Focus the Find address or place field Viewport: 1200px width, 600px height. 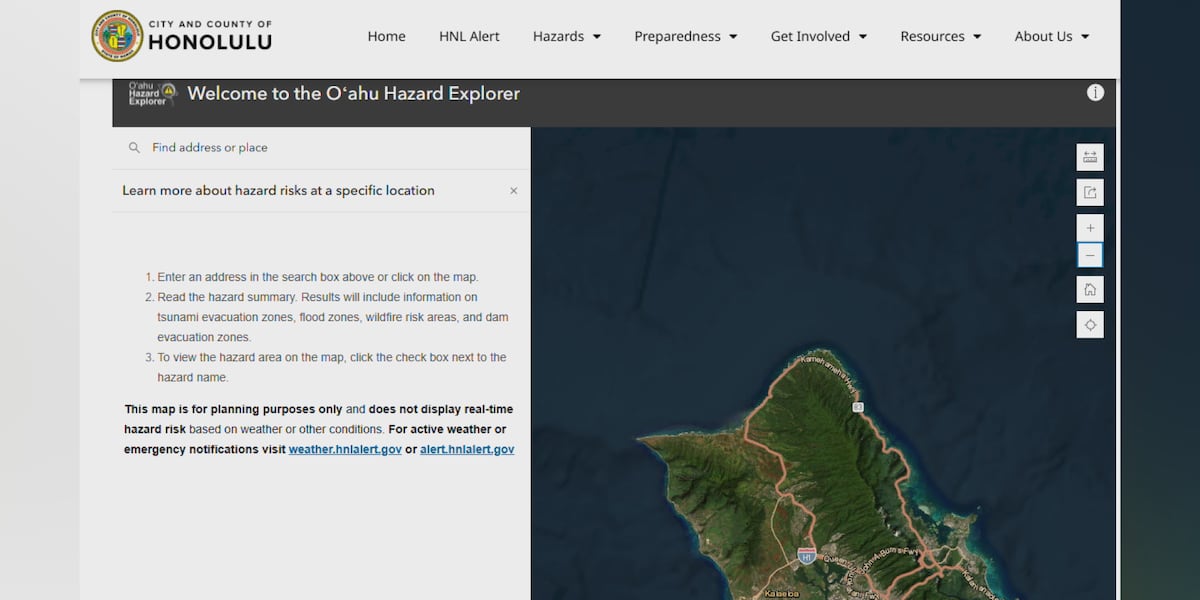tap(321, 148)
